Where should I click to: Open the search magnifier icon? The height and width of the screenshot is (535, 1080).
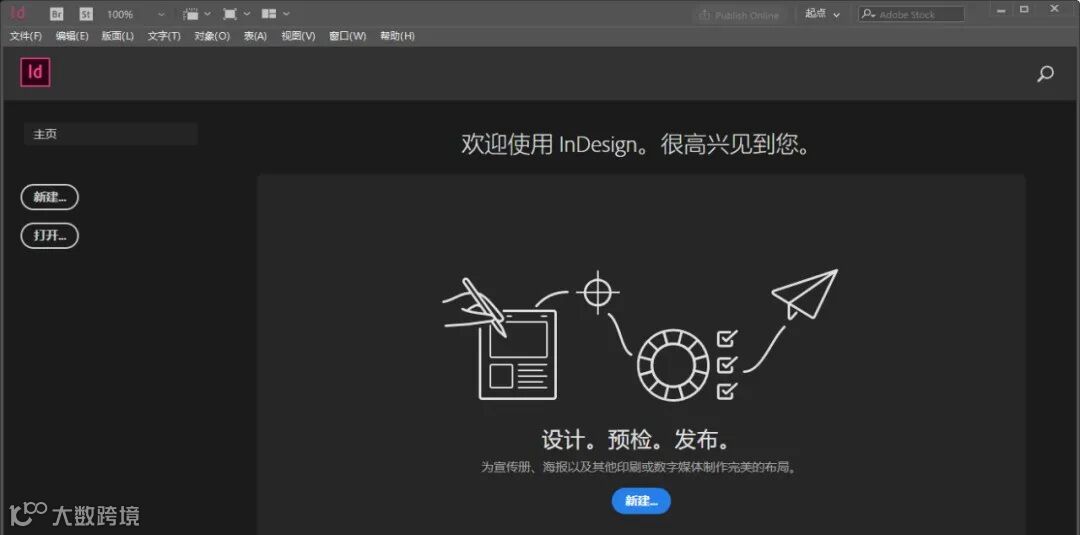click(1045, 74)
